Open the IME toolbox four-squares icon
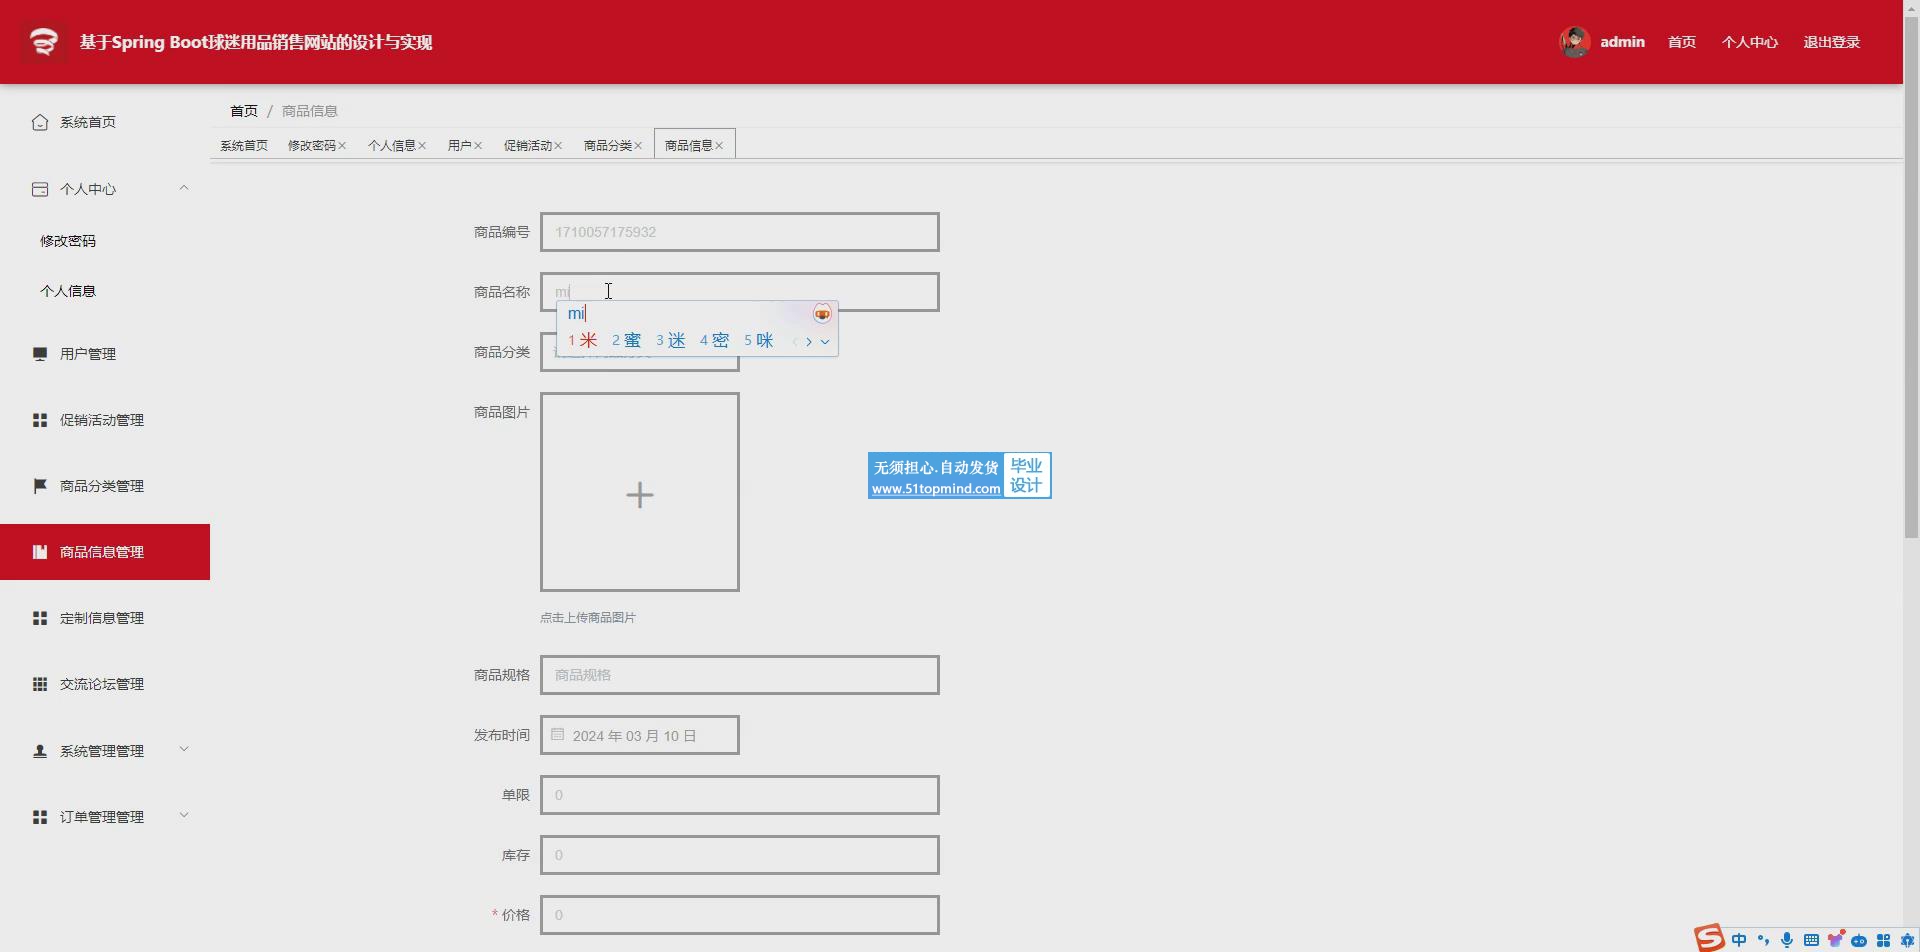Screen dimensions: 1920x952 [1883, 941]
